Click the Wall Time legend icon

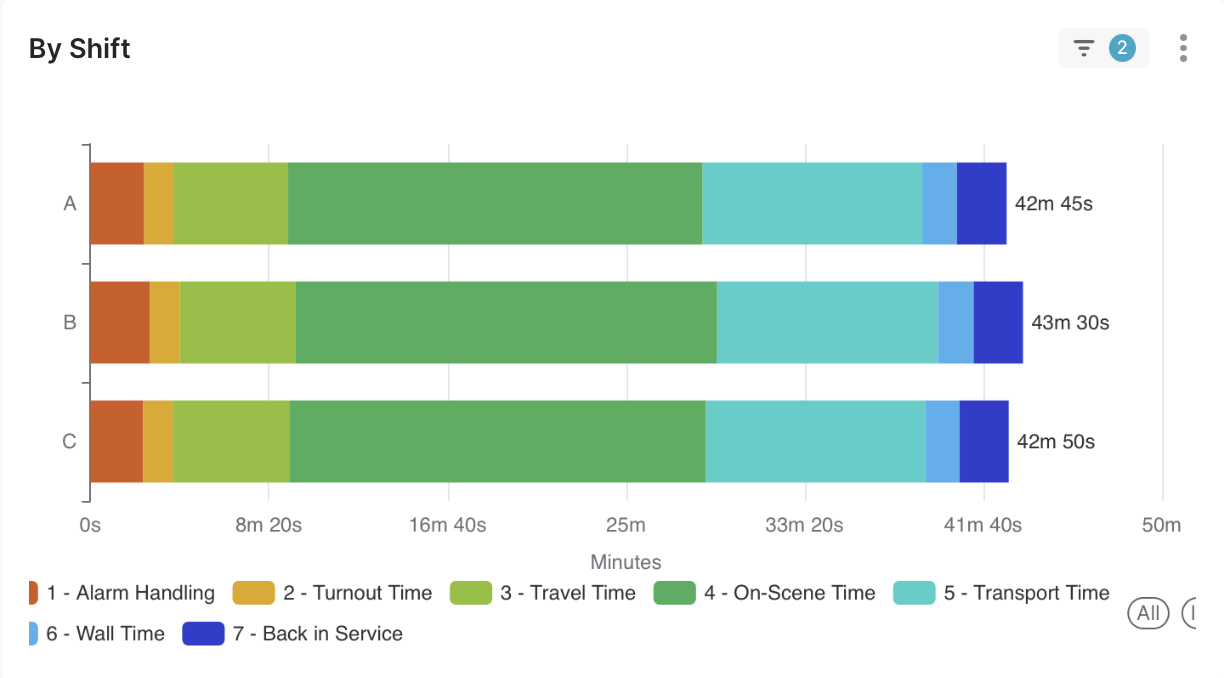pos(33,634)
